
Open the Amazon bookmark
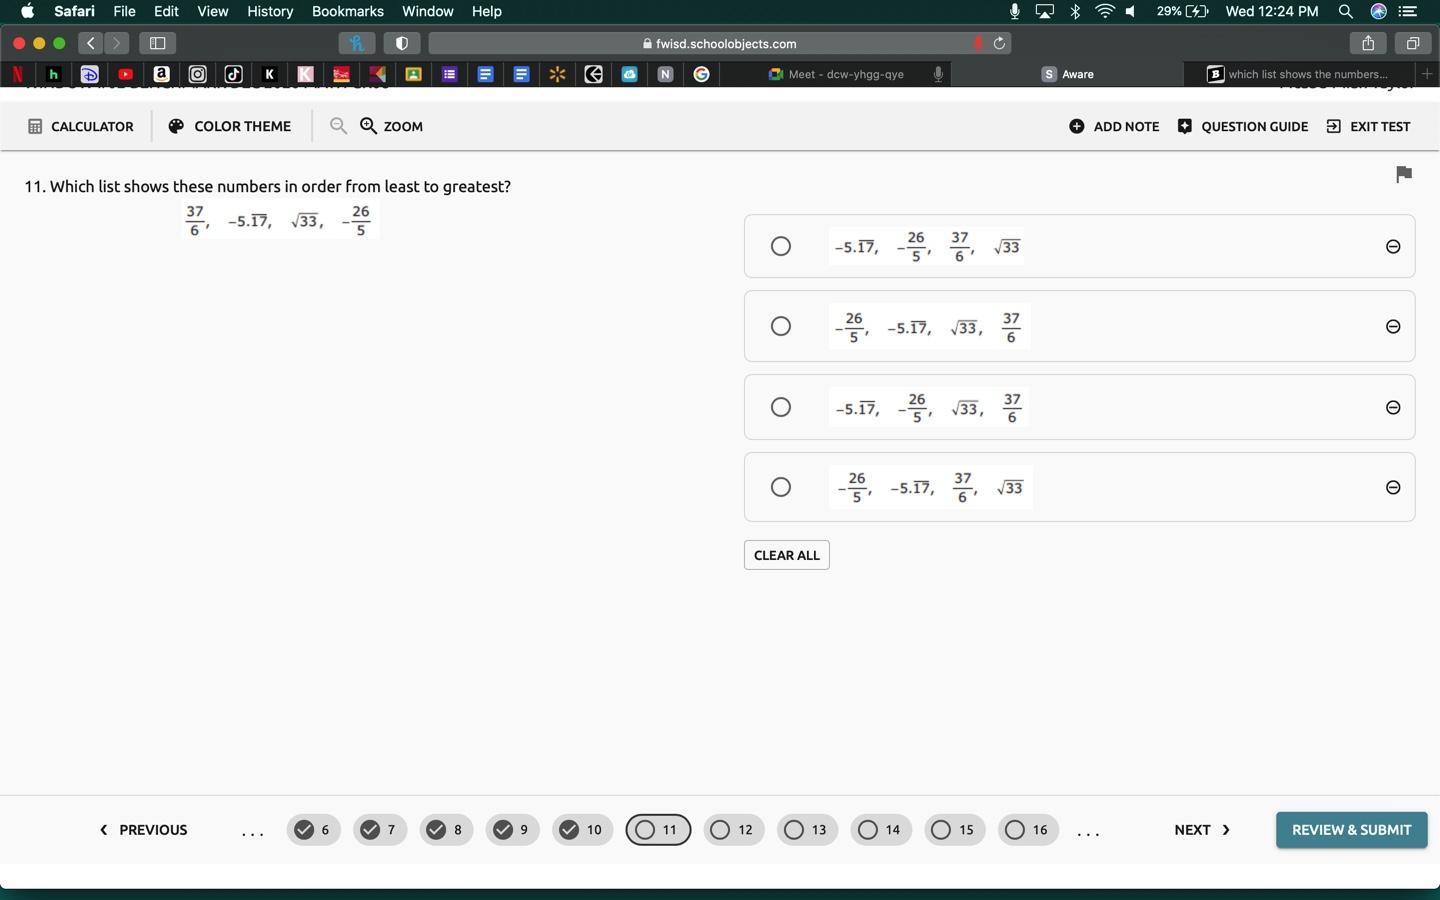click(161, 74)
